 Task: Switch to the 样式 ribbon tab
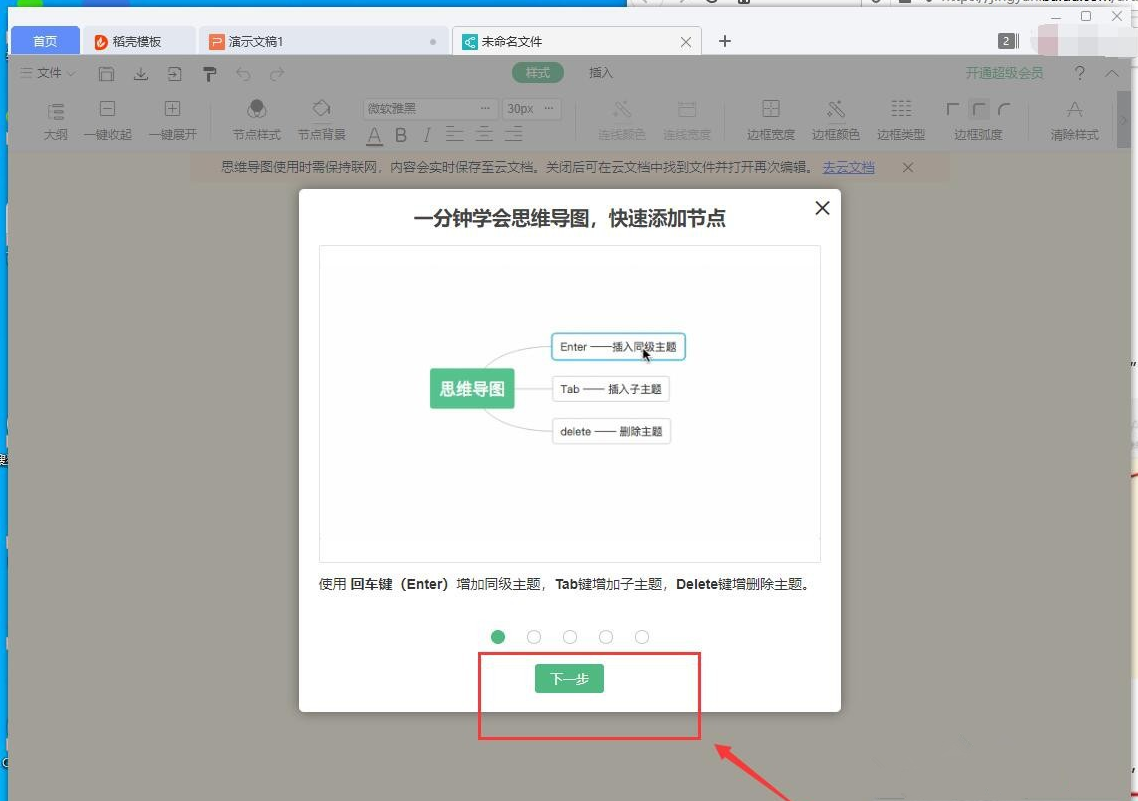click(x=537, y=73)
